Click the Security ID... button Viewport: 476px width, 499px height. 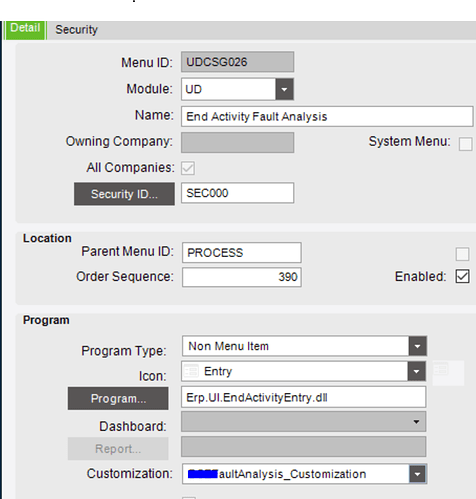124,194
